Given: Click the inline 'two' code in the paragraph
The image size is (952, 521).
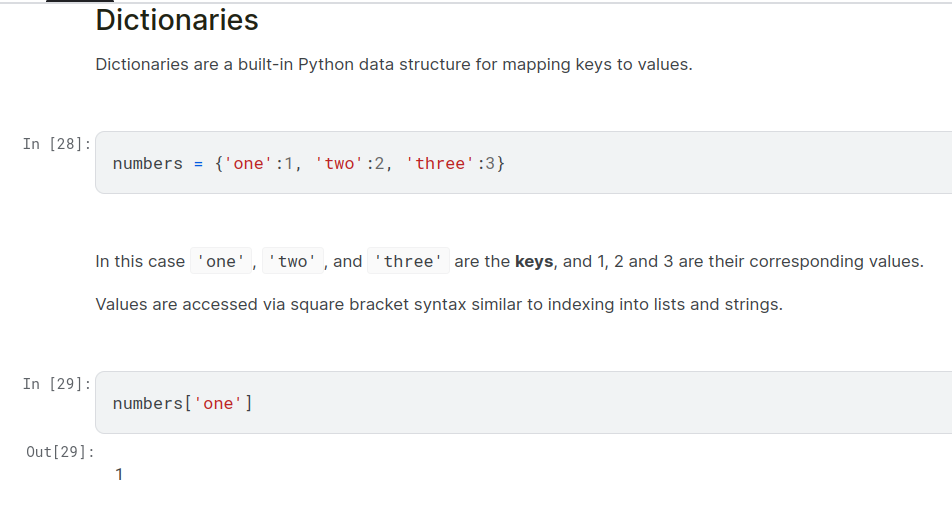Looking at the screenshot, I should click(x=293, y=262).
